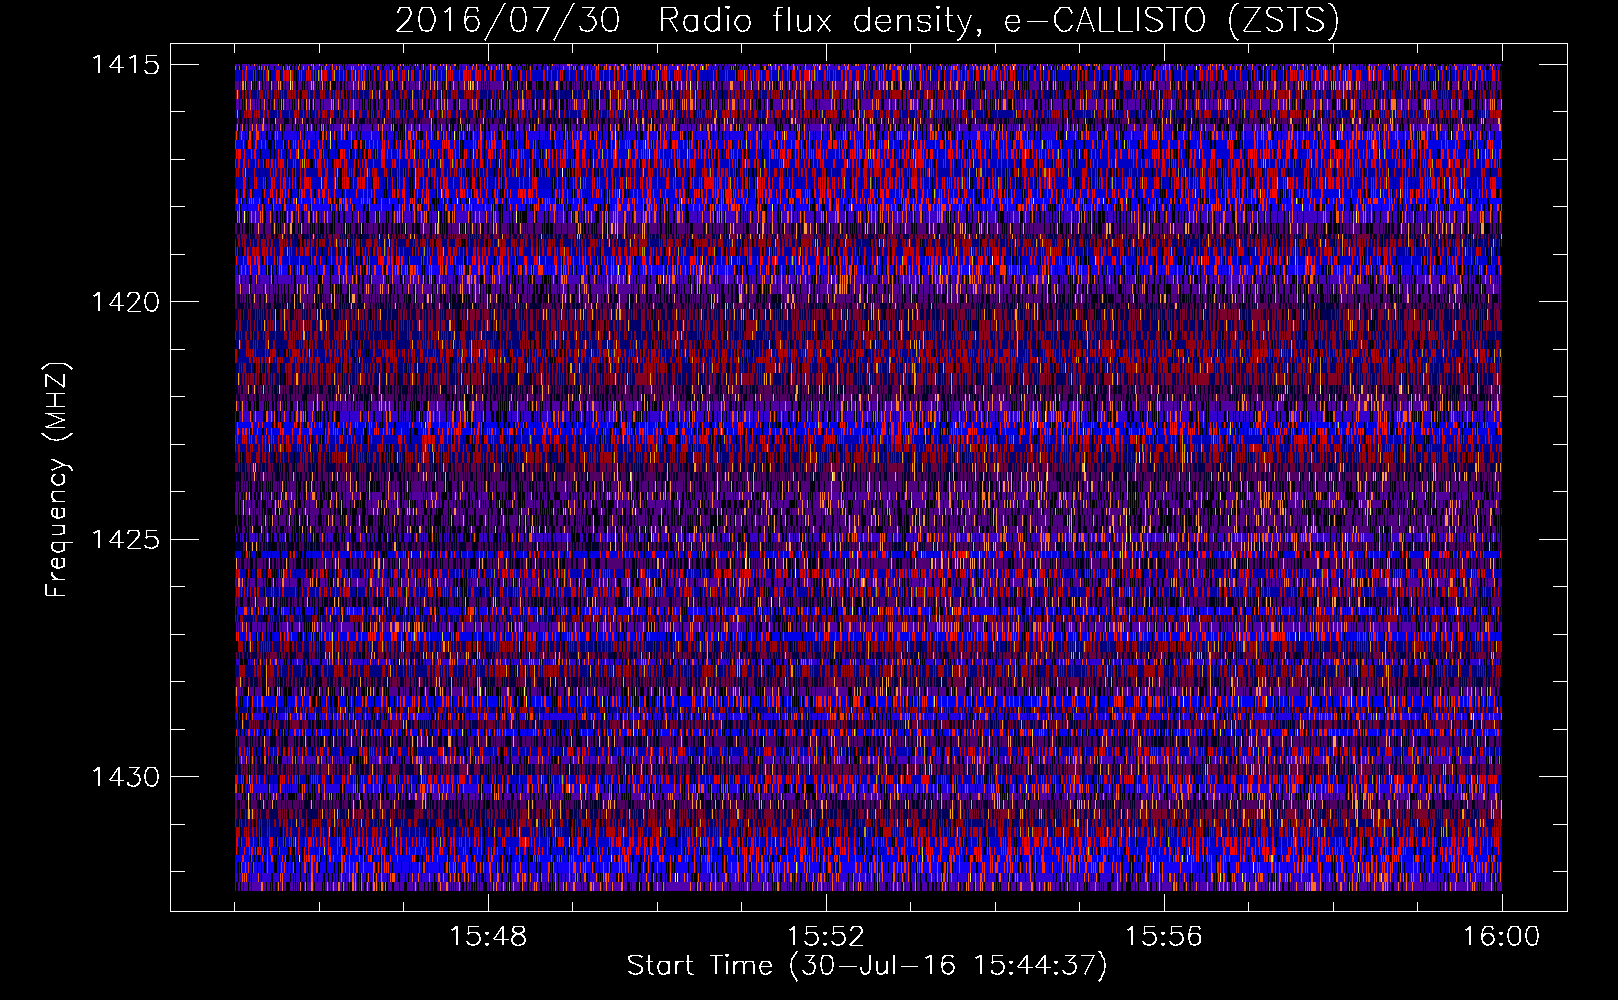Image resolution: width=1618 pixels, height=1000 pixels.
Task: Click the 'Frequency (MHZ)' axis label
Action: coord(57,480)
